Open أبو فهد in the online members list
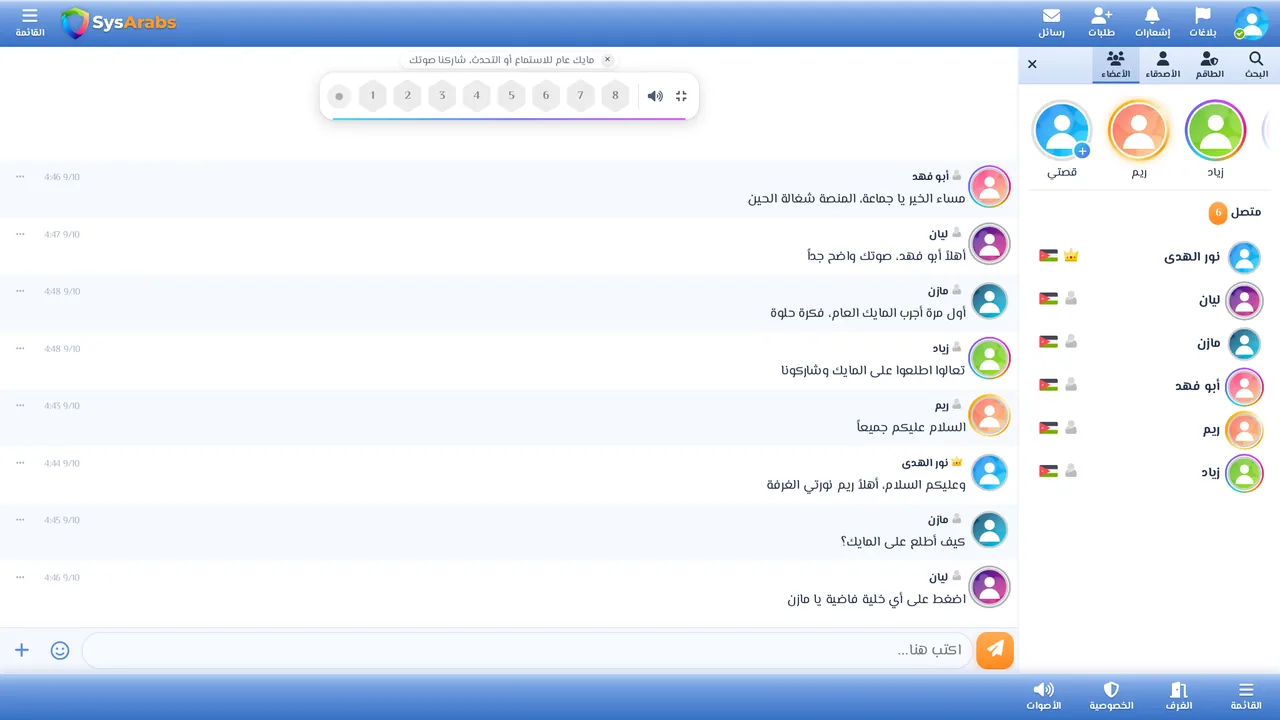 pos(1150,386)
